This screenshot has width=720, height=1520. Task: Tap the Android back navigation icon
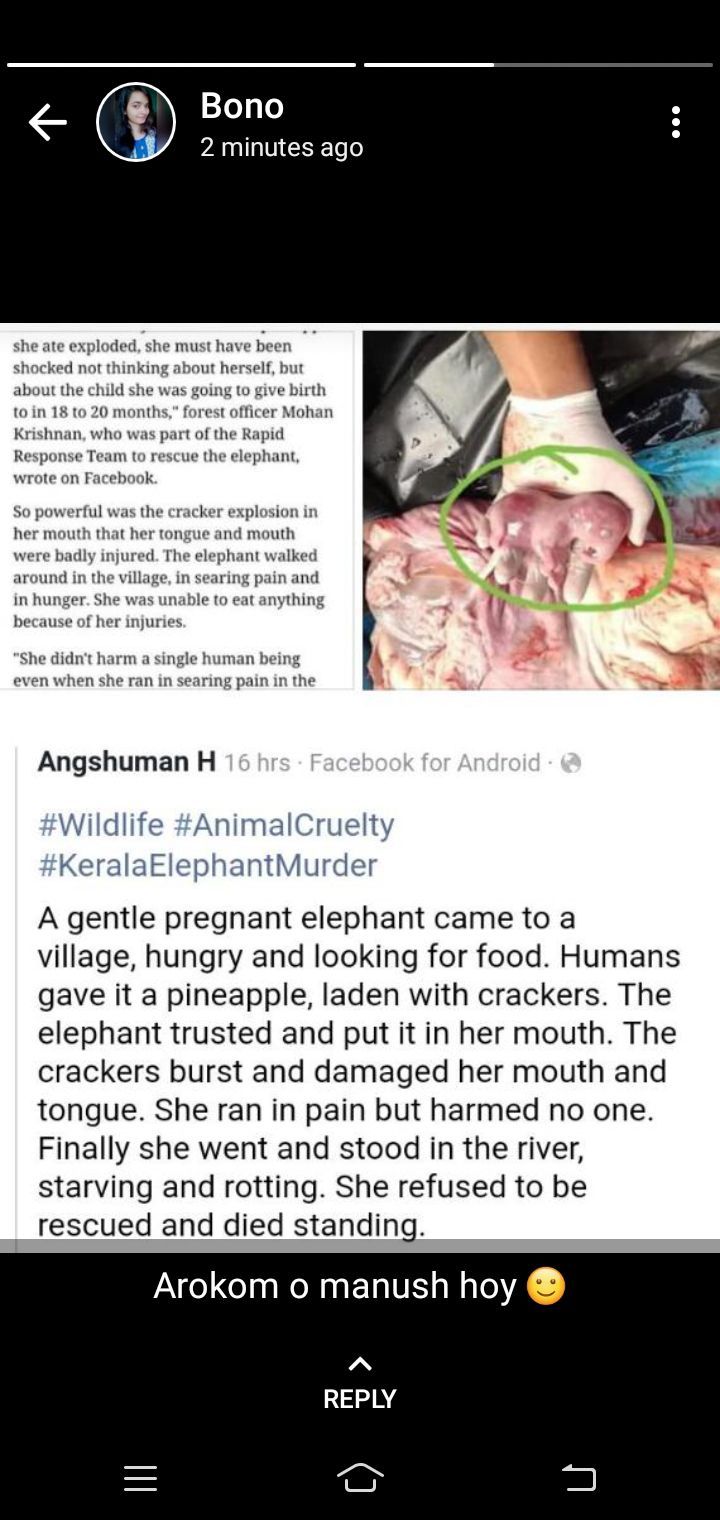coord(579,1478)
